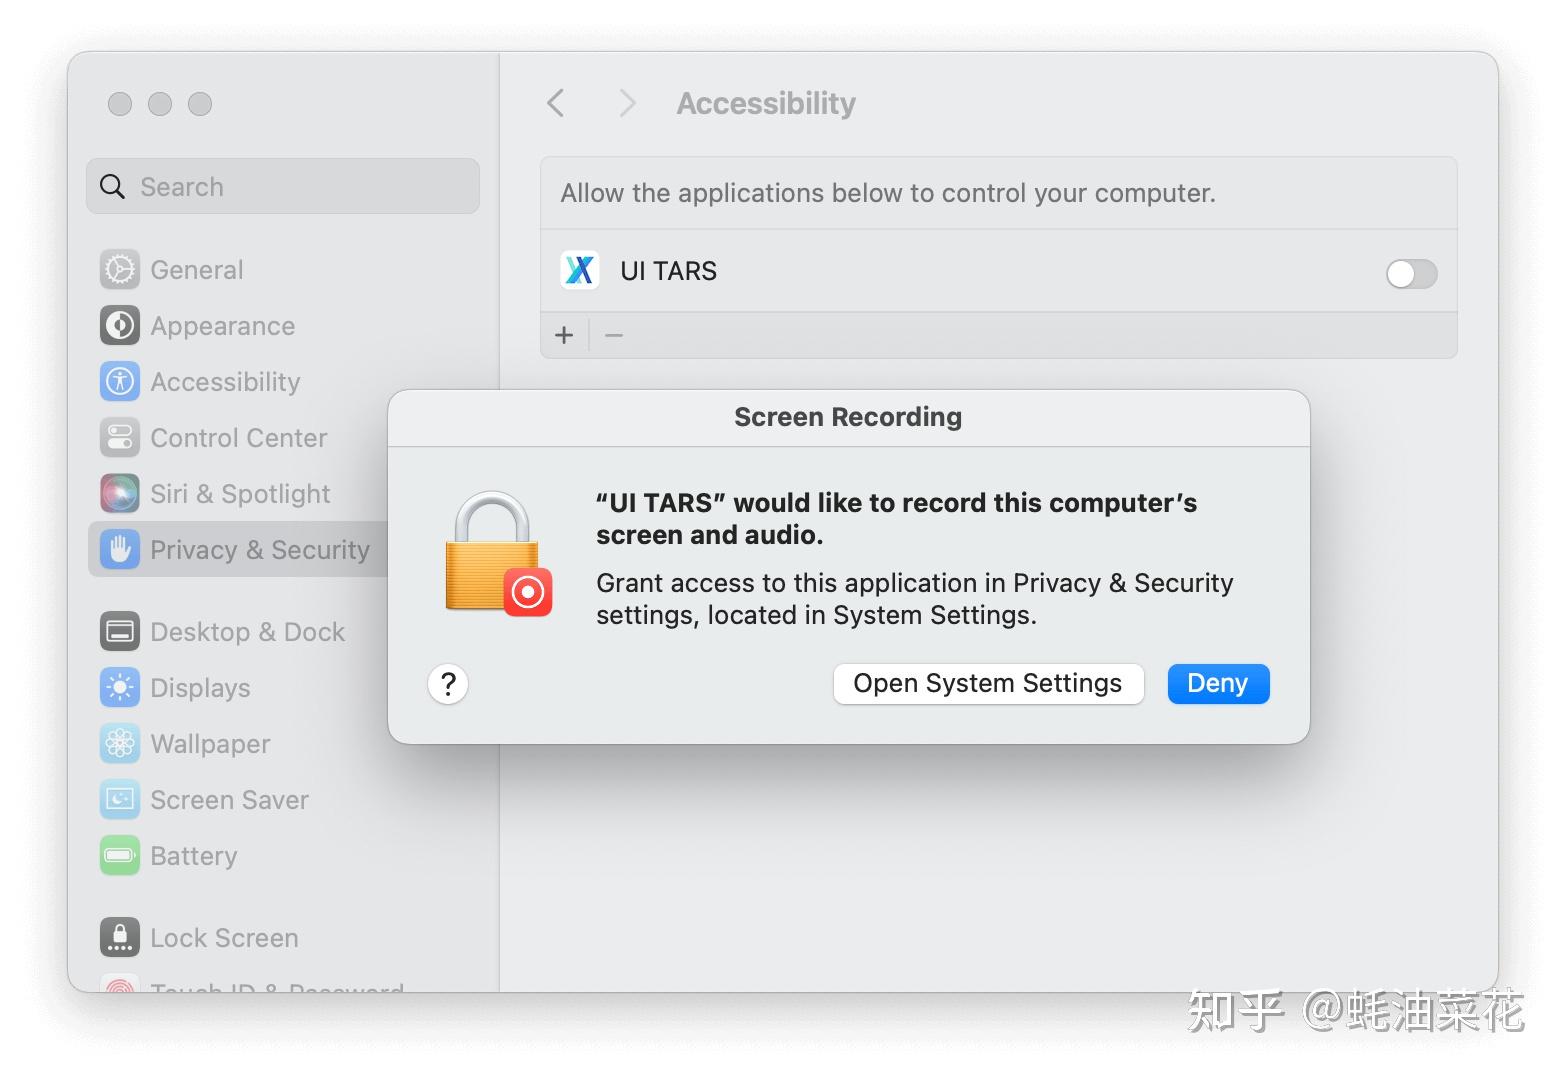Viewport: 1566px width, 1076px height.
Task: Click the Control Center sidebar icon
Action: [120, 438]
